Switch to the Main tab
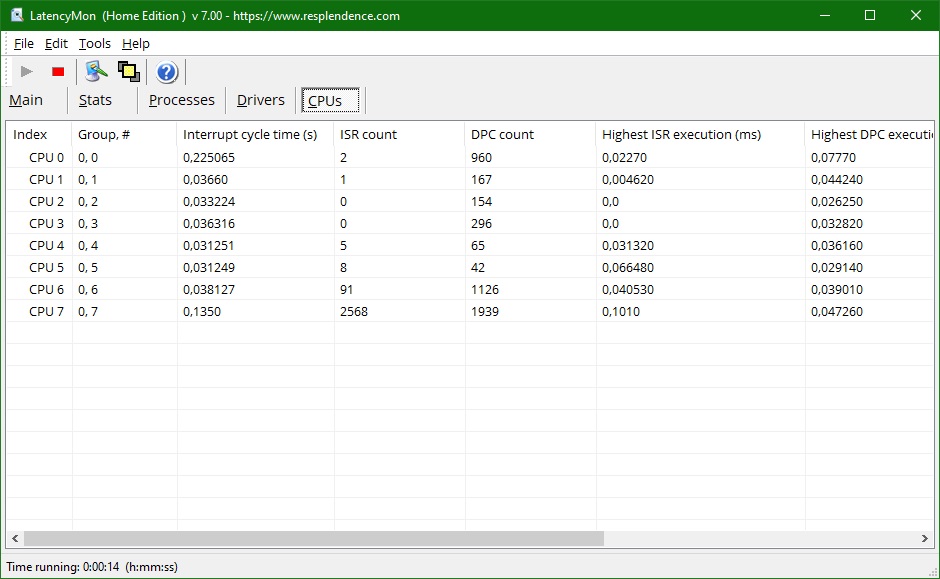 [26, 100]
